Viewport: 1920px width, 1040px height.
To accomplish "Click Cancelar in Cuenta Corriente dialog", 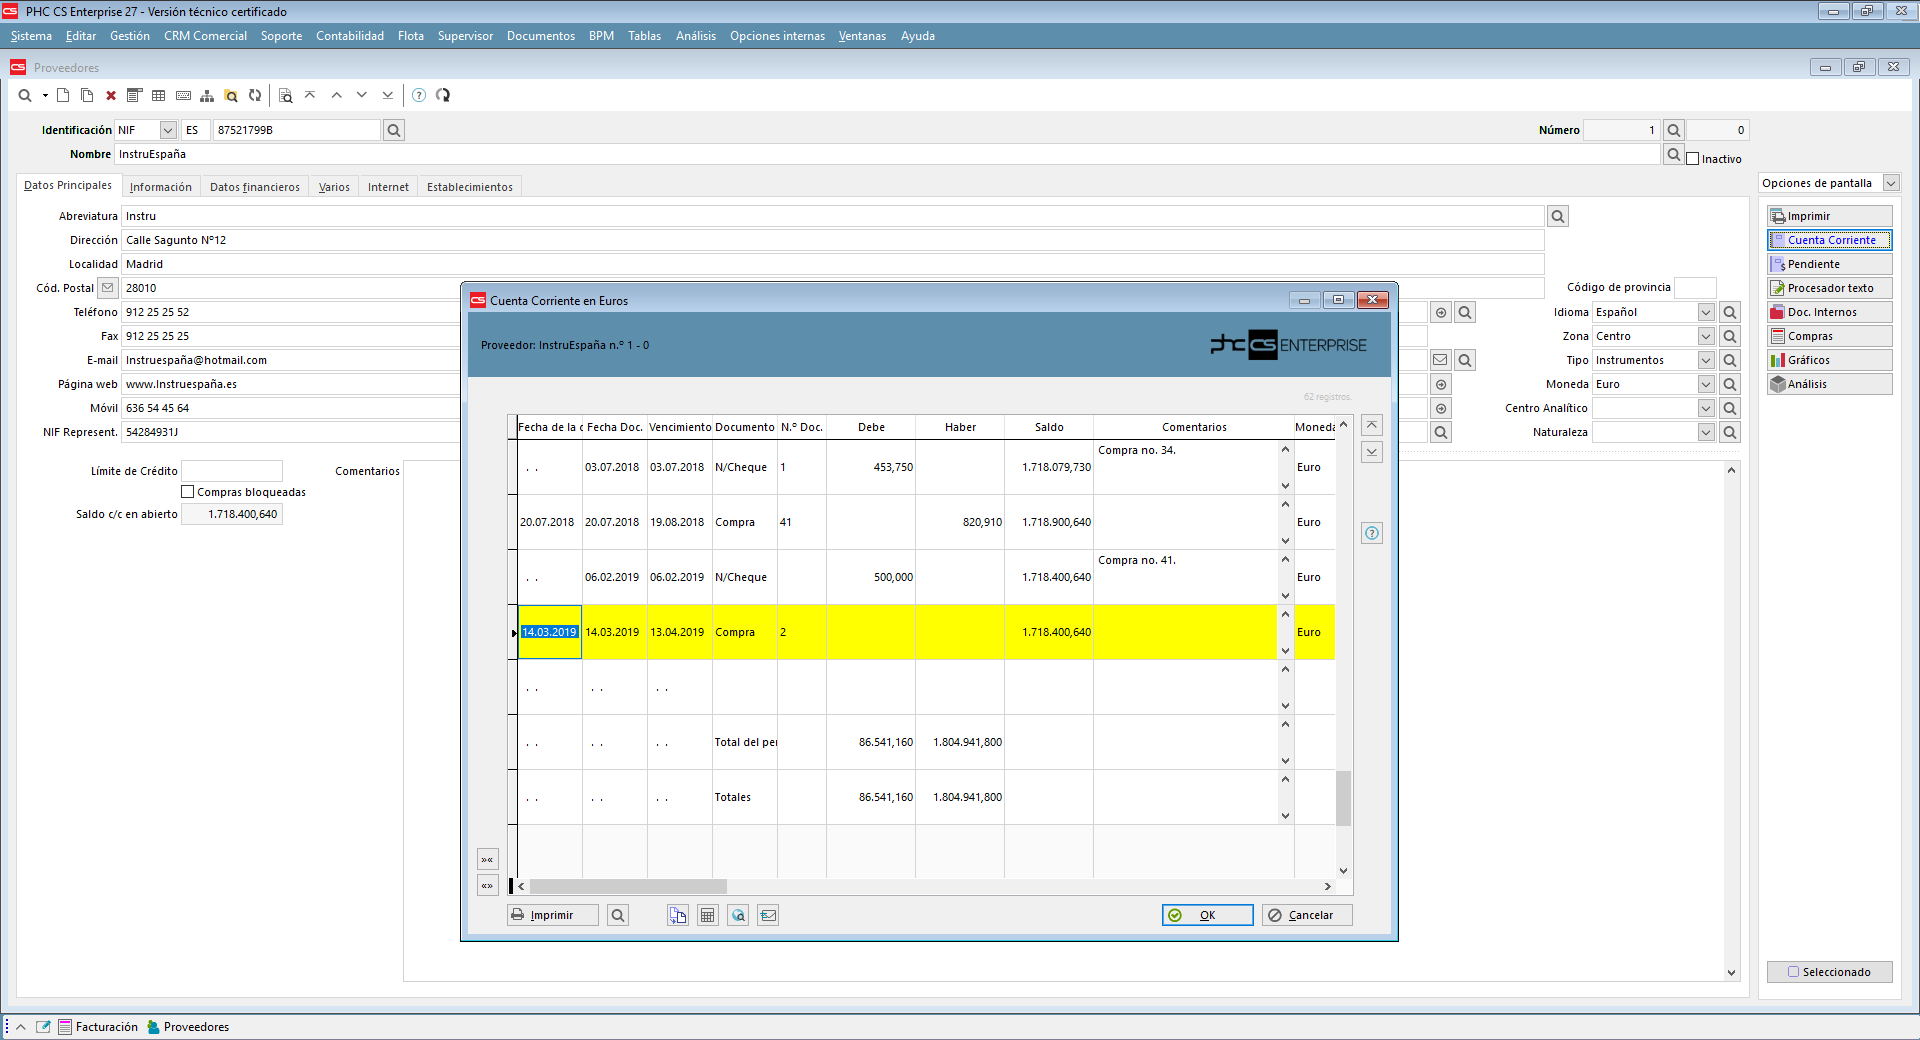I will pos(1307,915).
